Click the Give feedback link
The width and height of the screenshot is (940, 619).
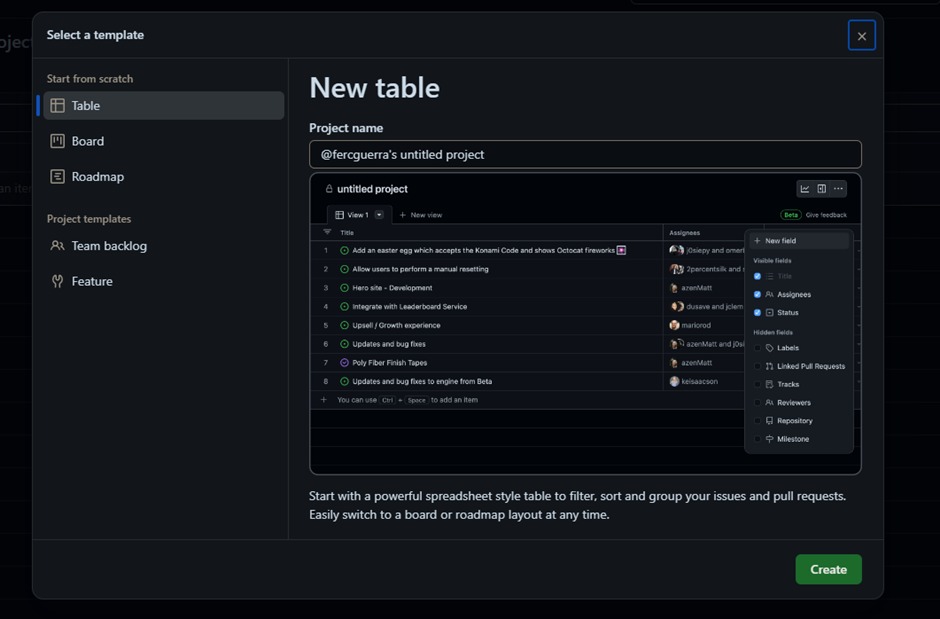click(x=826, y=215)
